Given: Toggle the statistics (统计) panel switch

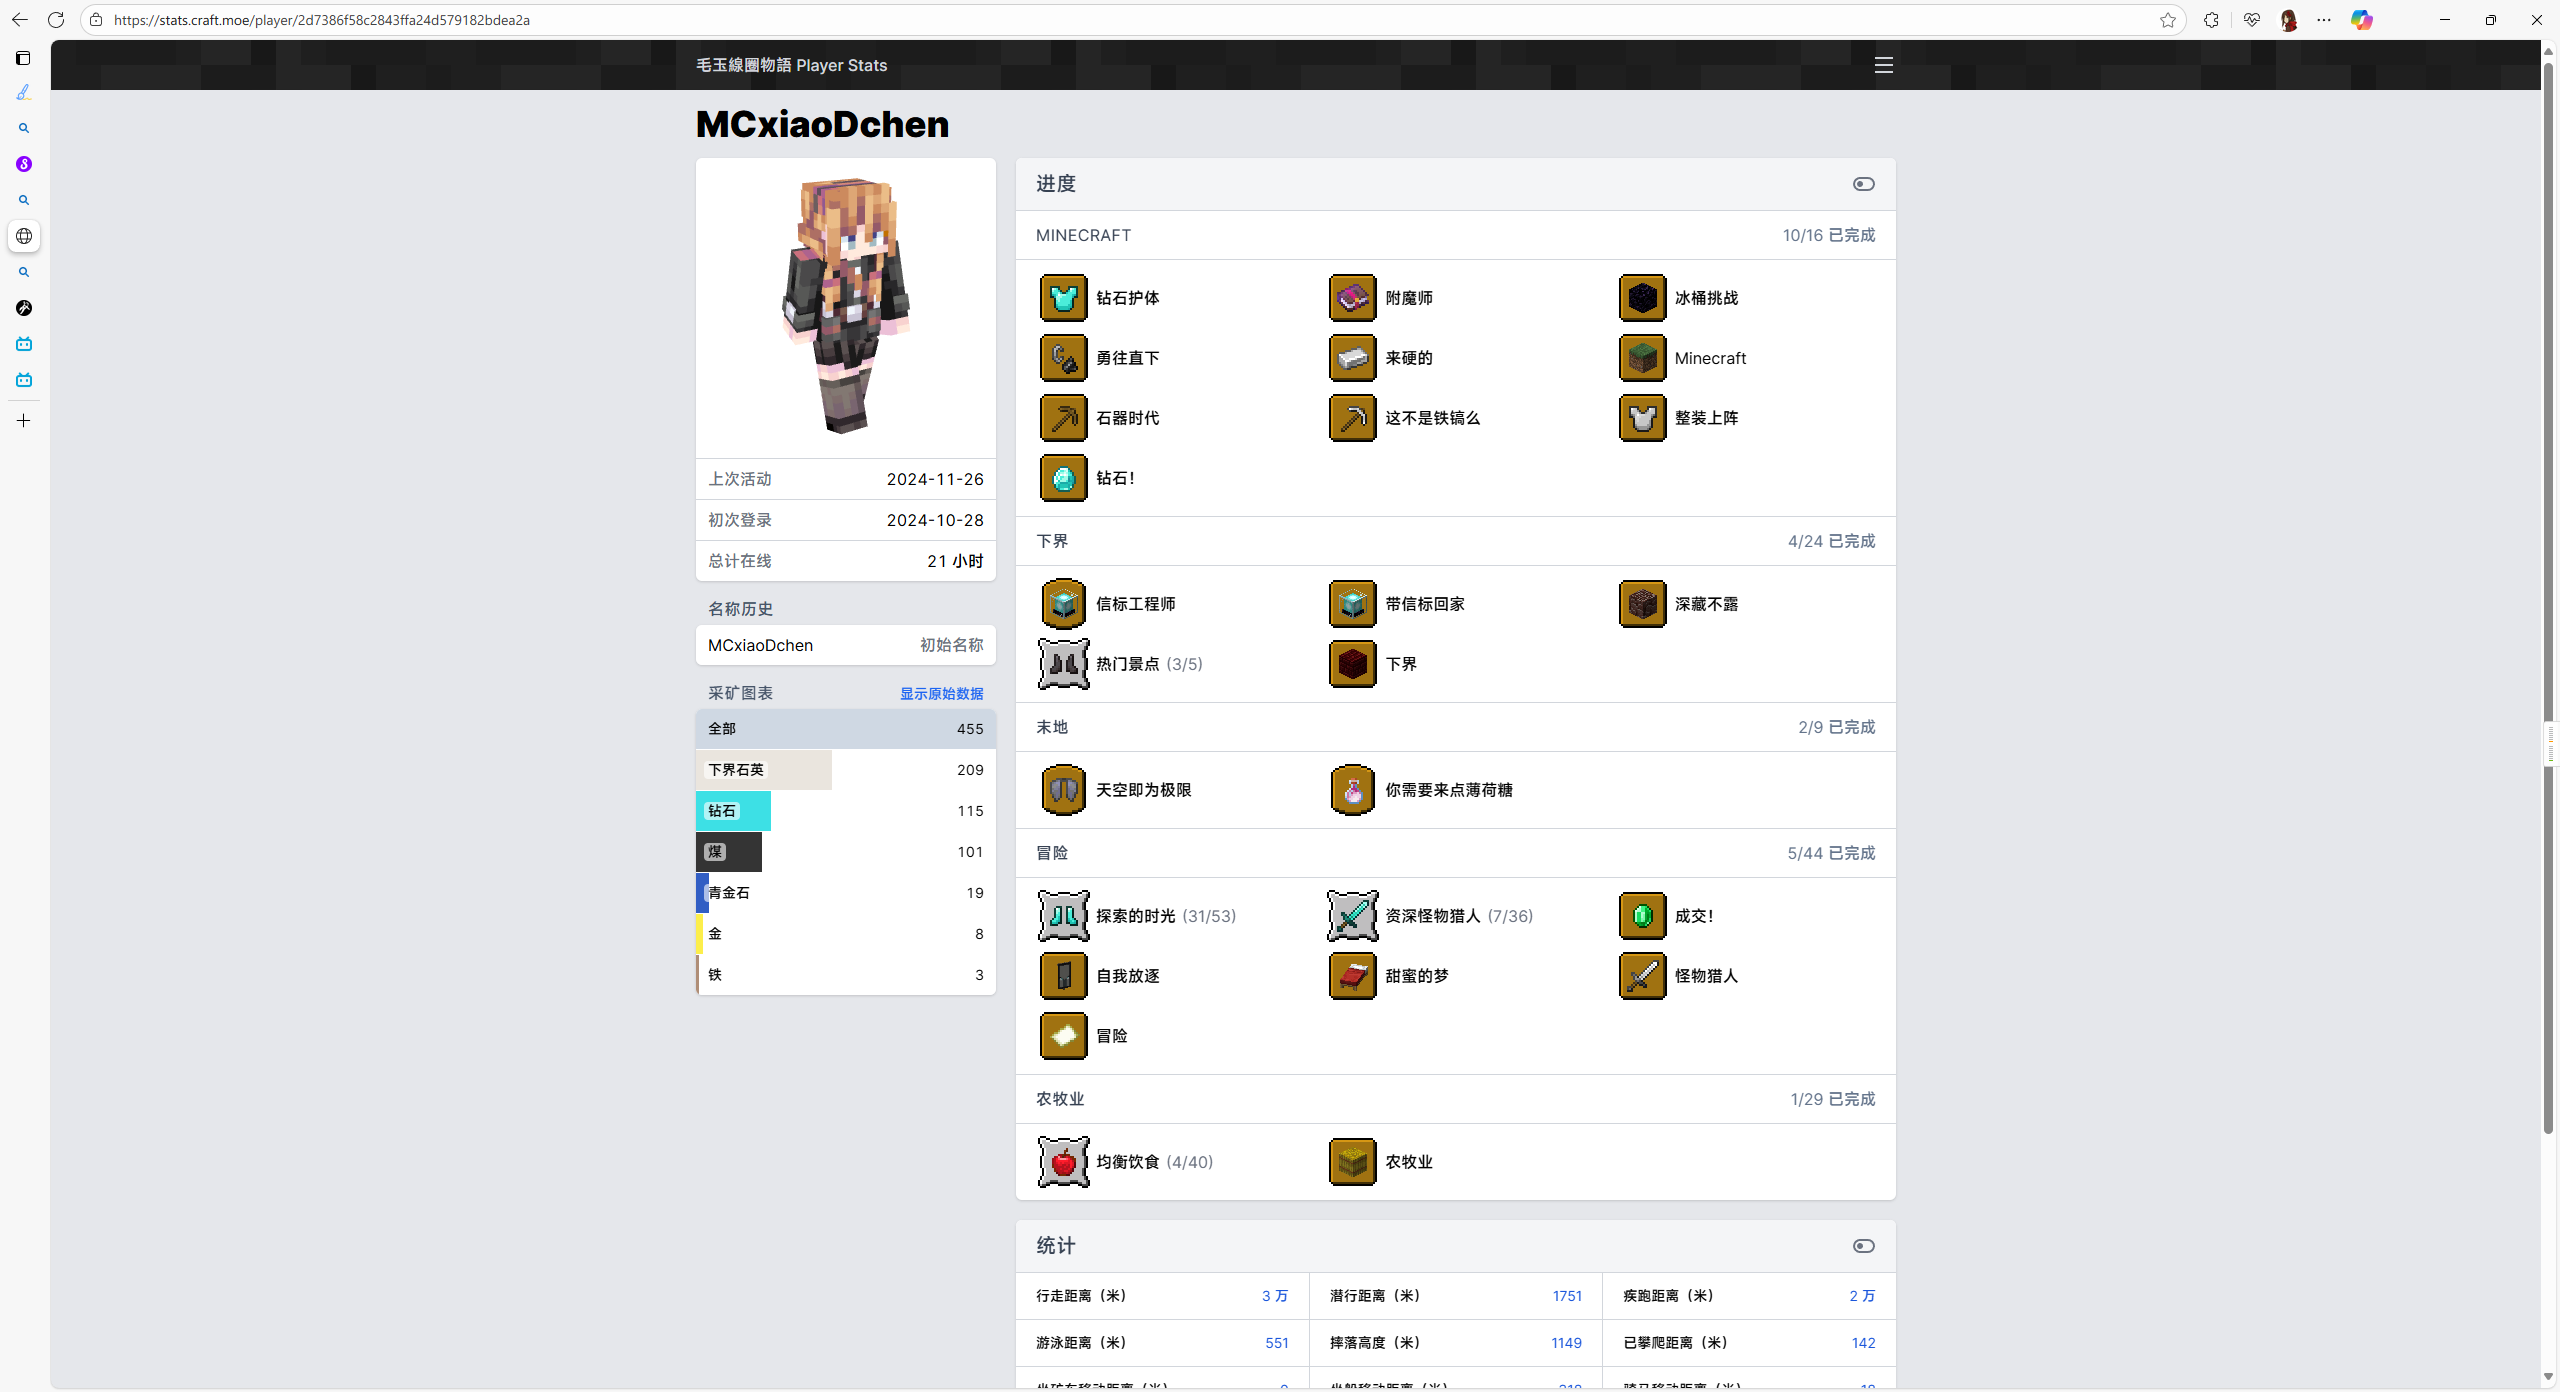Looking at the screenshot, I should pos(1863,1246).
